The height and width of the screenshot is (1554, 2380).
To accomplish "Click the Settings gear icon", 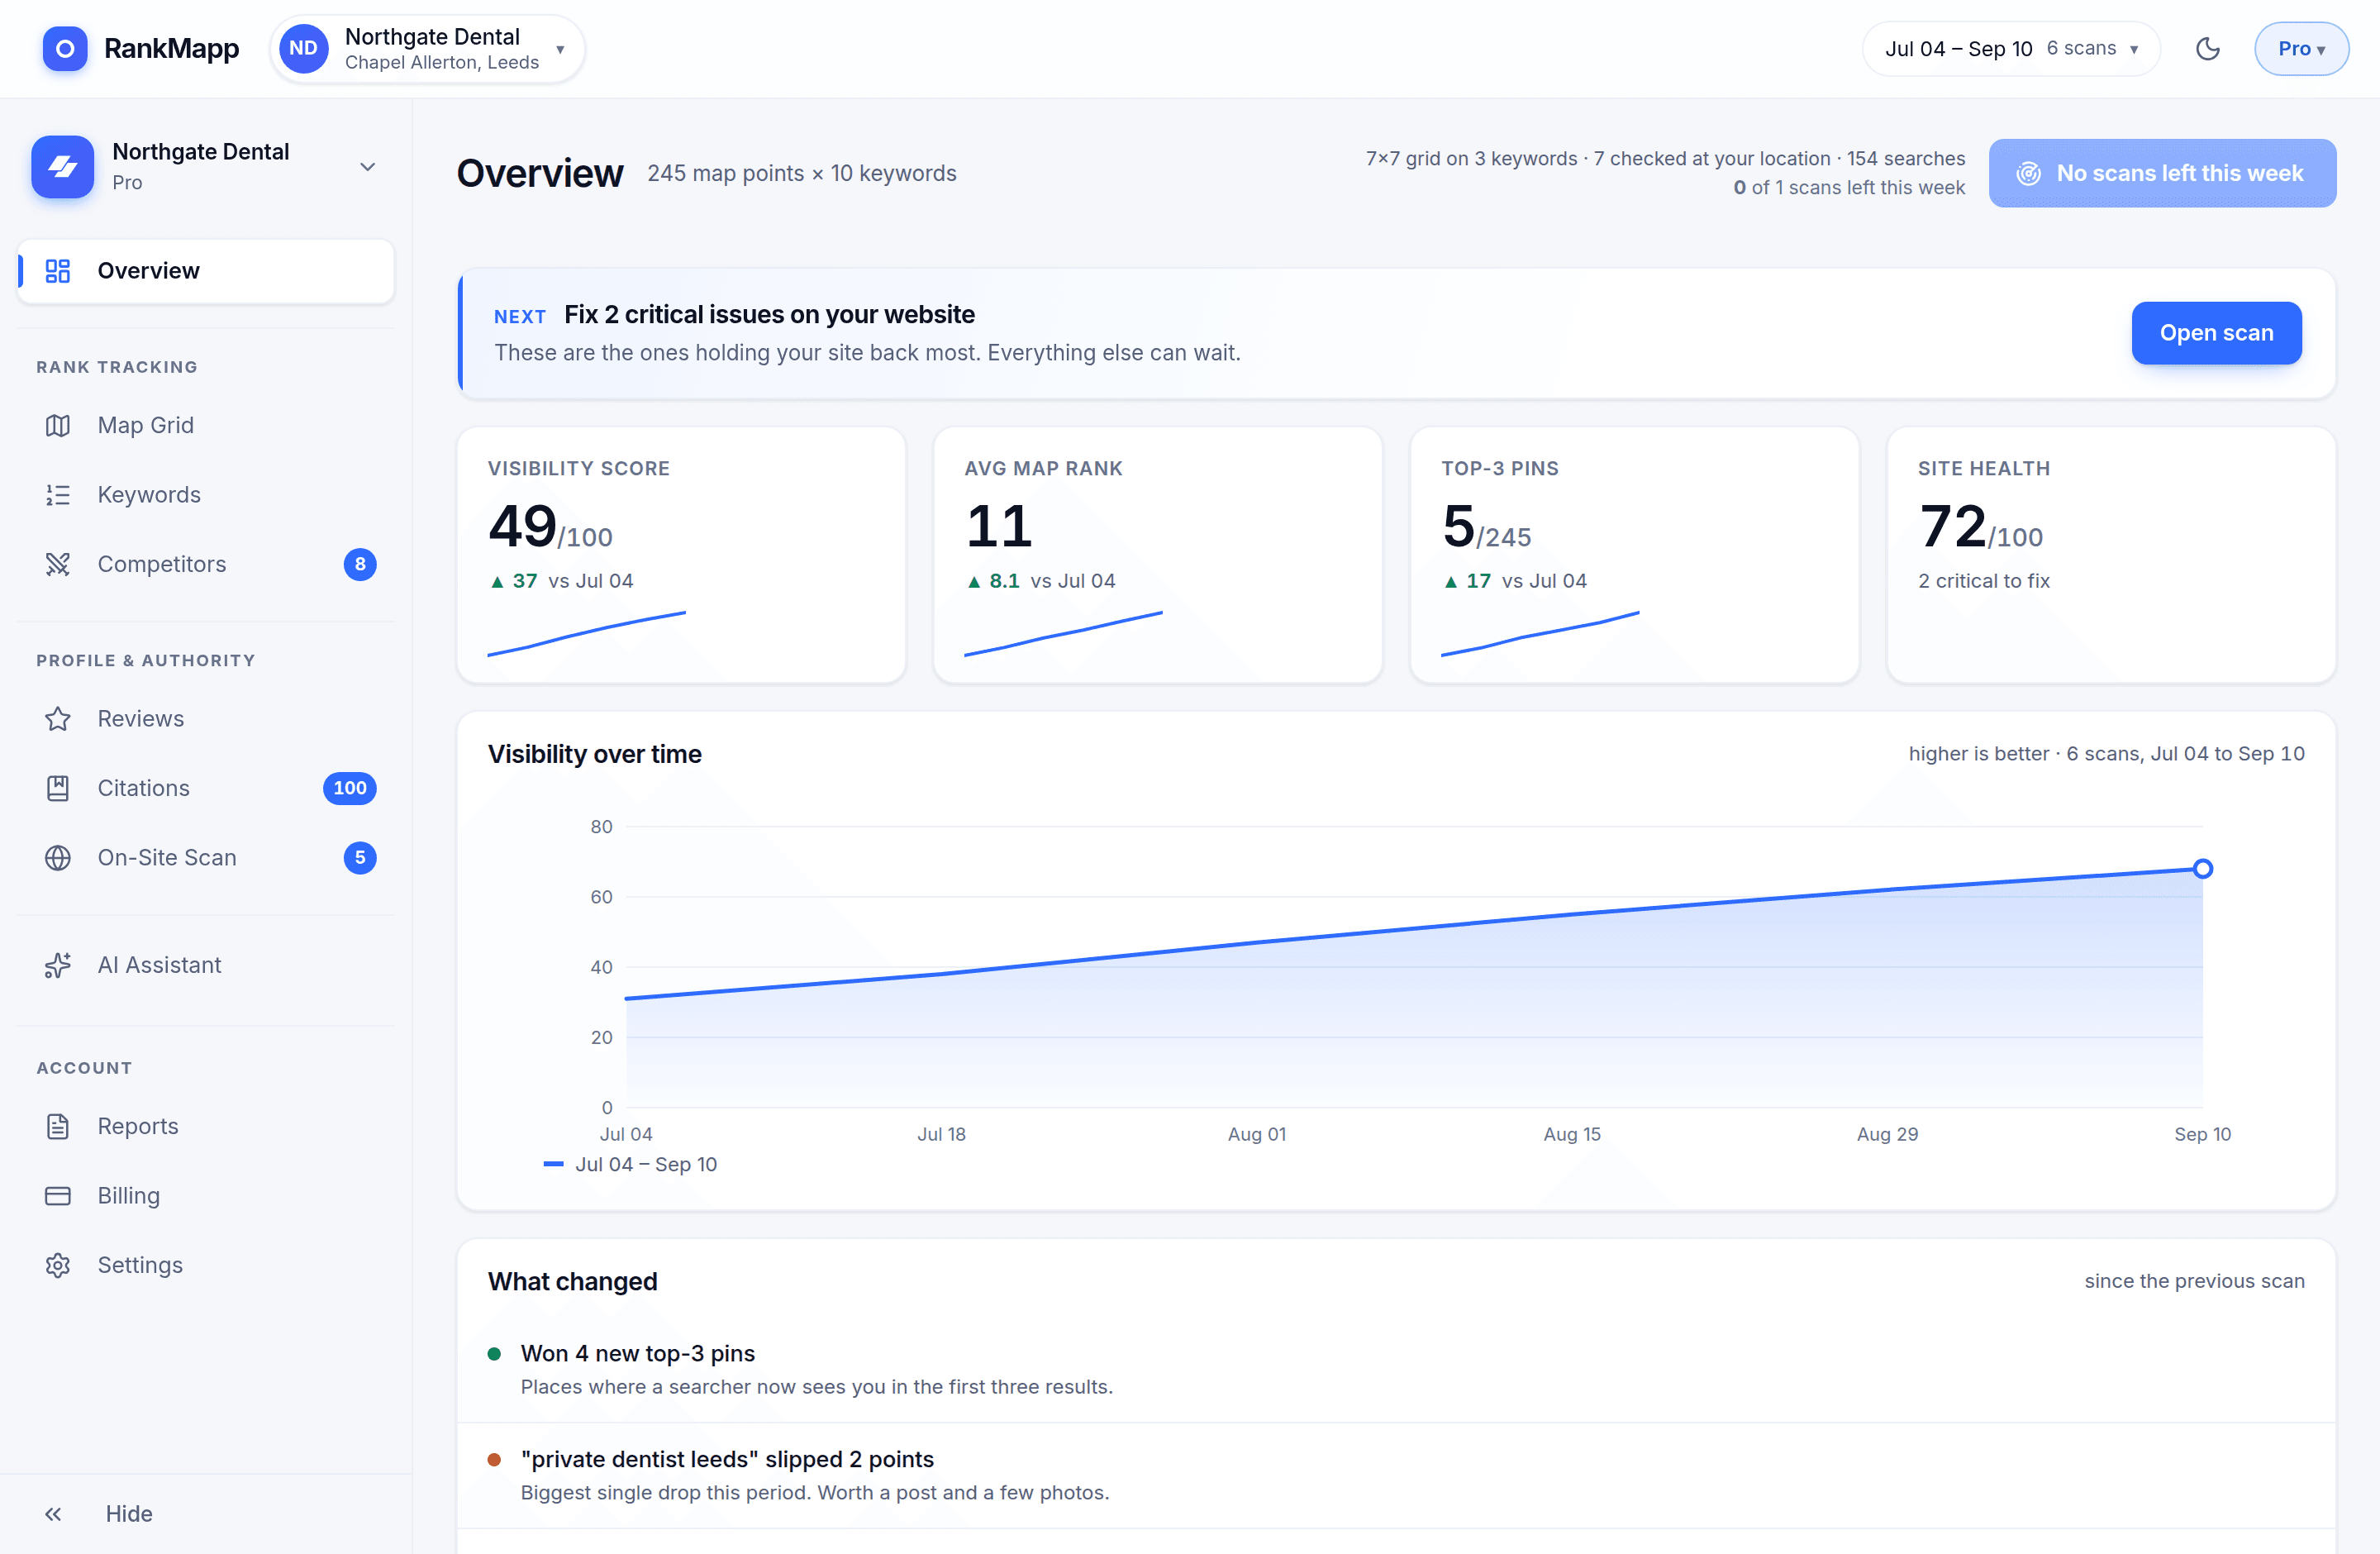I will point(58,1265).
